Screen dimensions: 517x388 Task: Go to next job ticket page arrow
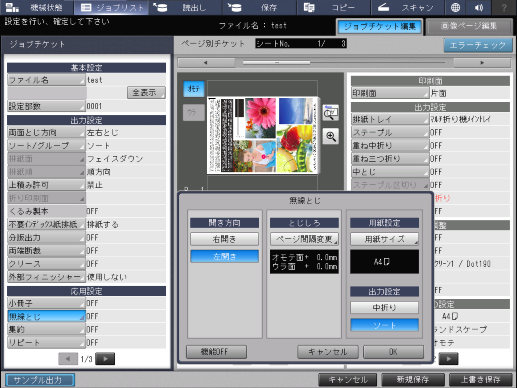105,359
